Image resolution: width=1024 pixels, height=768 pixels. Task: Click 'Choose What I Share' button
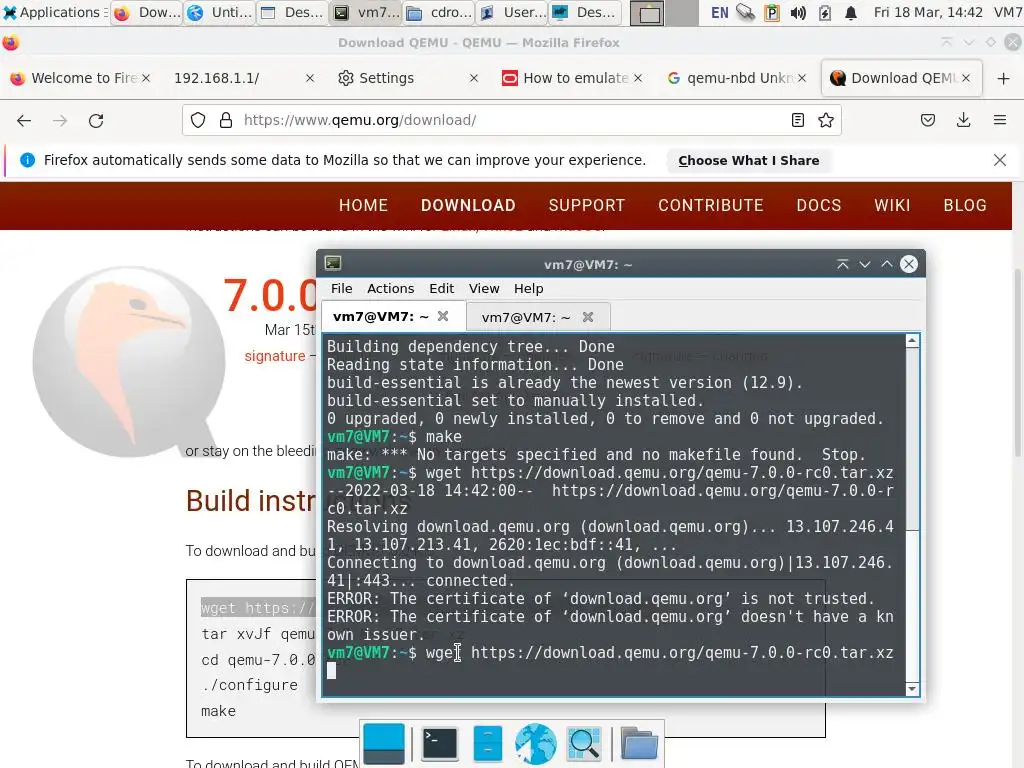[748, 160]
